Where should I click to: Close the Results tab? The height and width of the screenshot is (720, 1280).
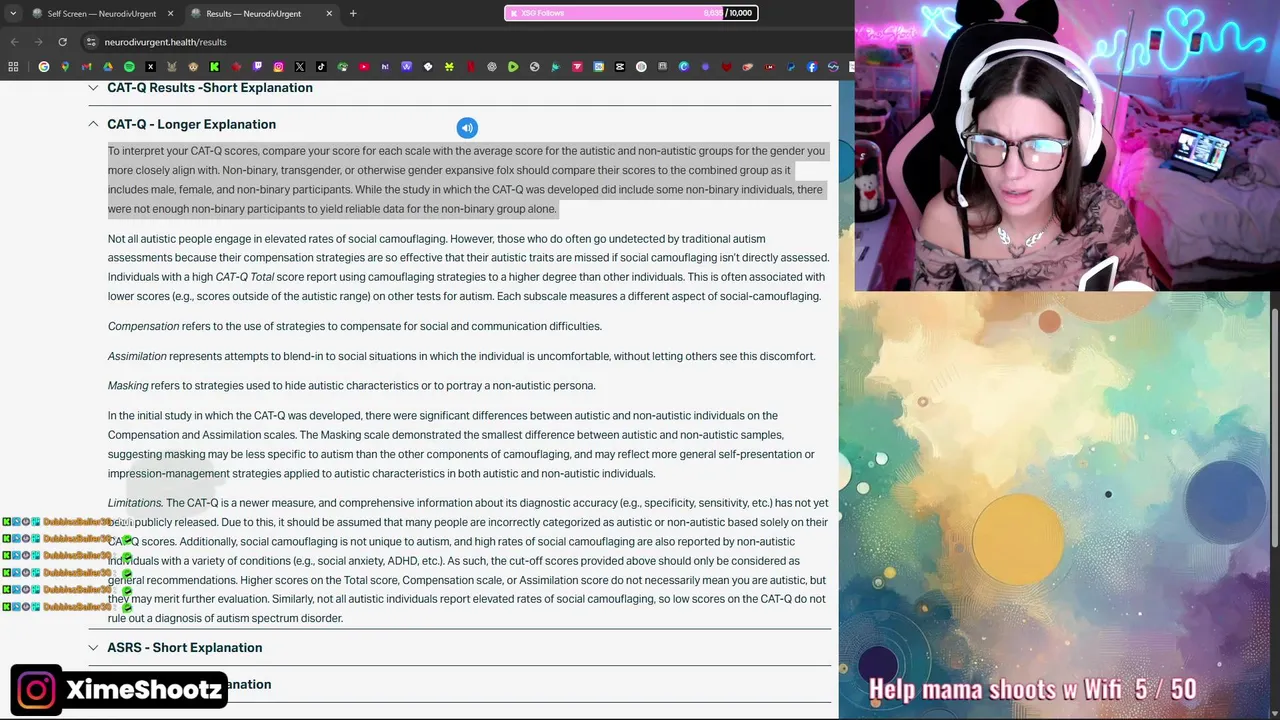(x=329, y=14)
